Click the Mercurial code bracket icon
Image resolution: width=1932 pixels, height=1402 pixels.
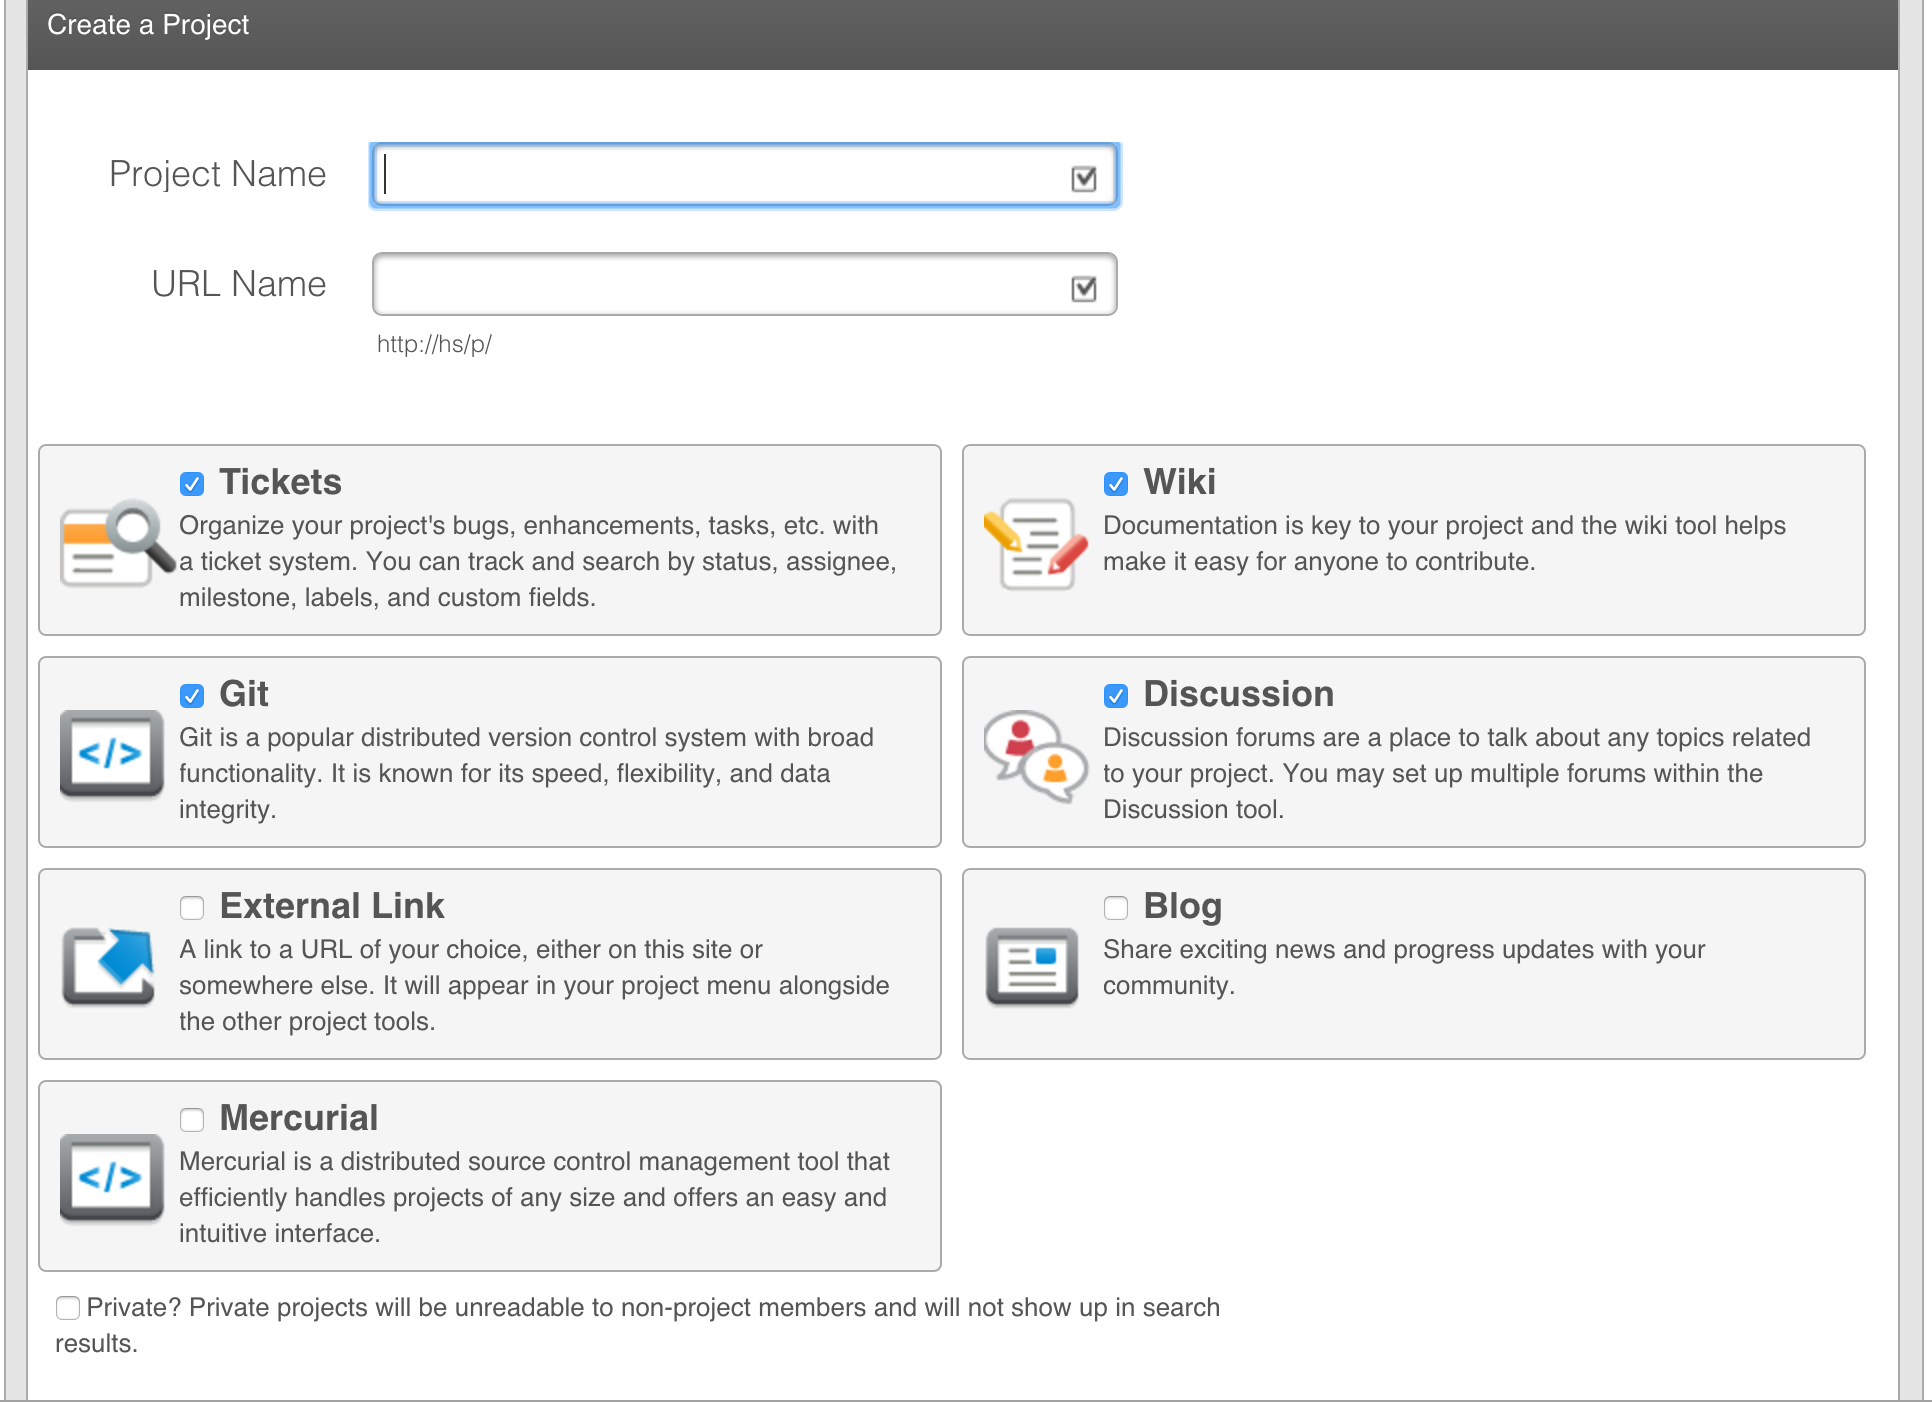point(111,1178)
